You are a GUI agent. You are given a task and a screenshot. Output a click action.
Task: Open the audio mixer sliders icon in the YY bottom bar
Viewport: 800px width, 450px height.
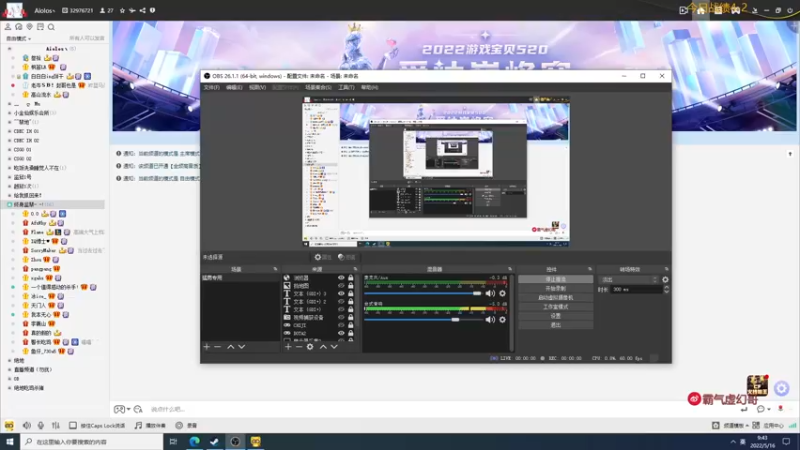click(x=56, y=426)
